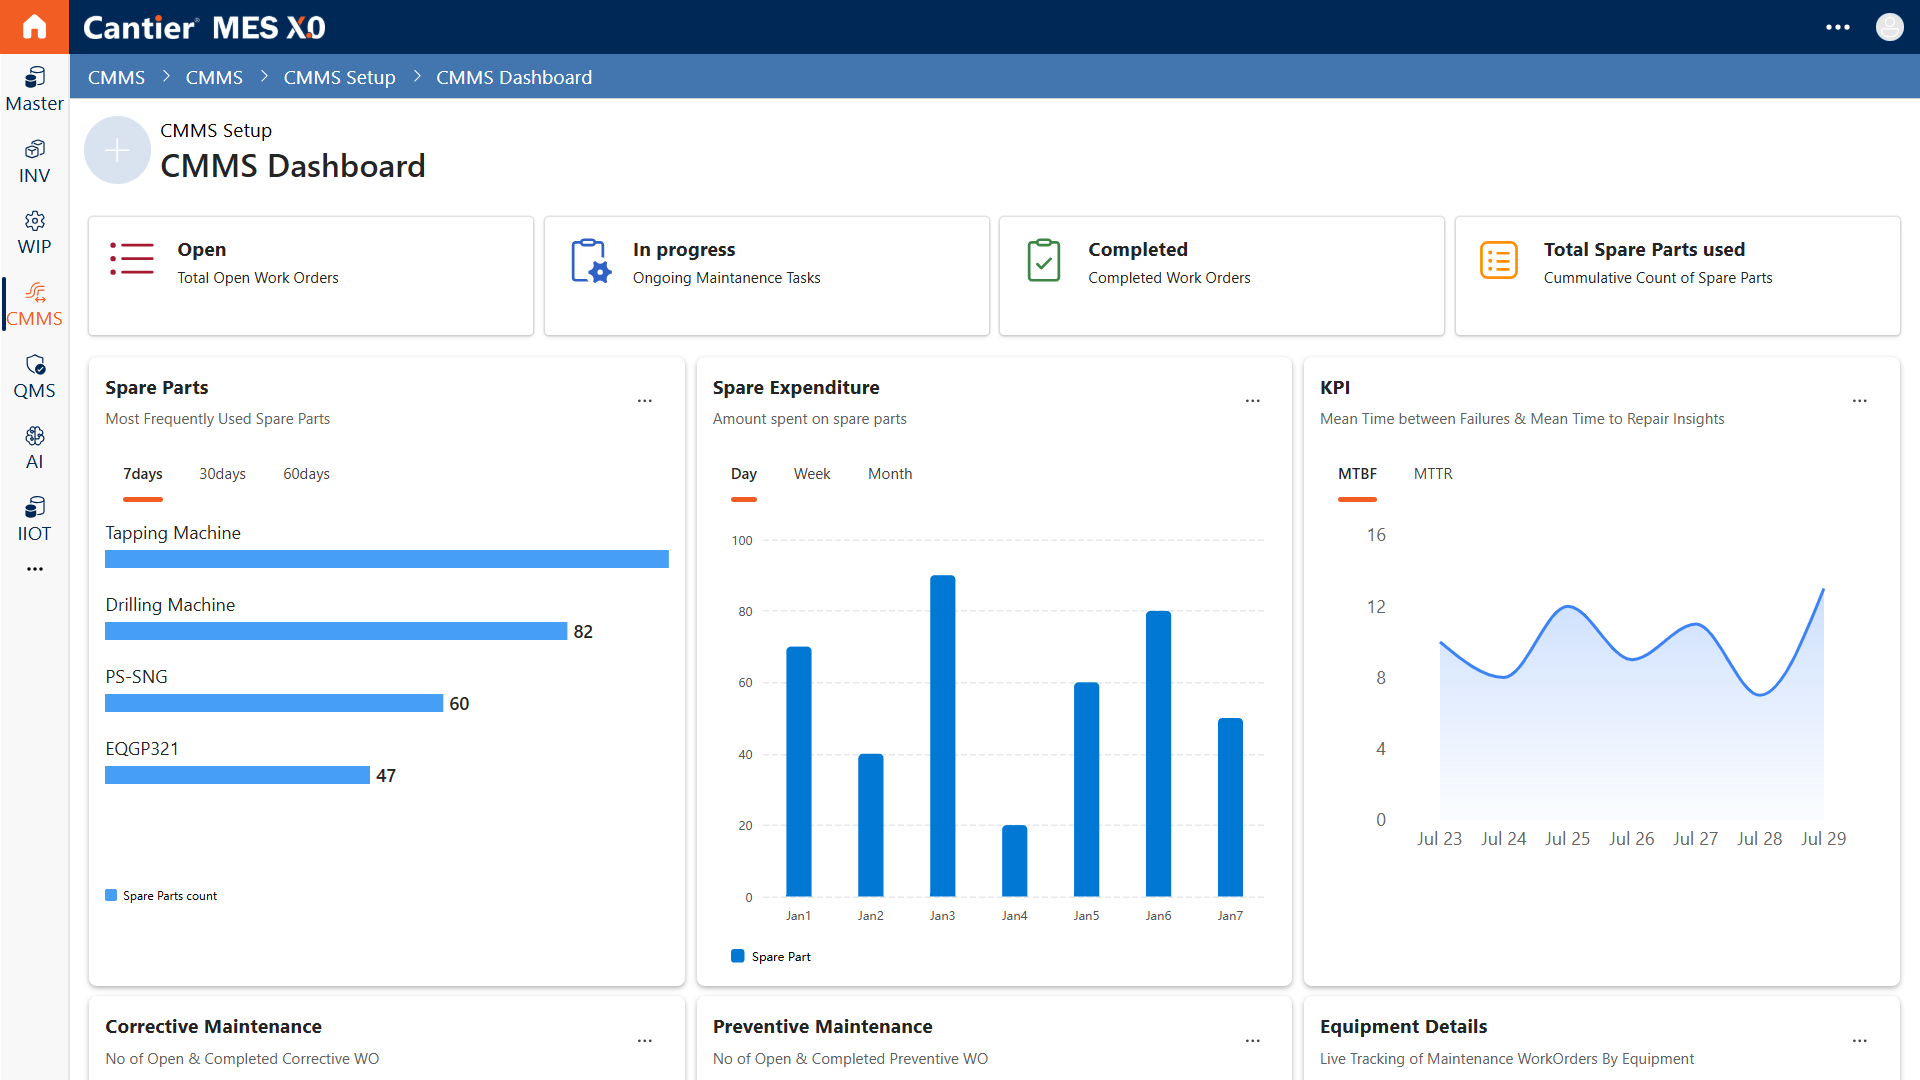Screen dimensions: 1920x1080
Task: Click the Open work orders list icon
Action: coord(131,258)
